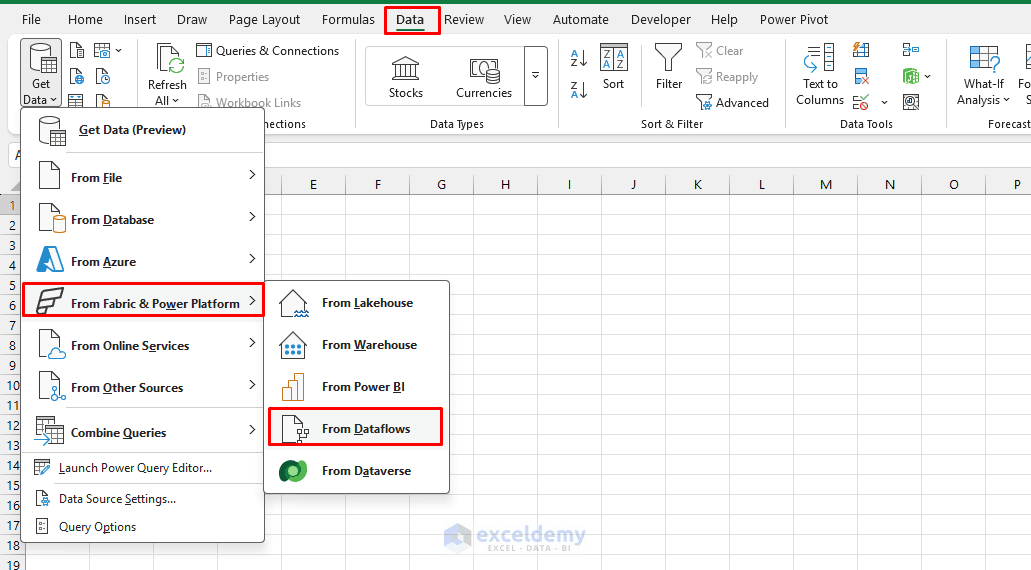Switch to the Power Pivot tab
The image size is (1031, 570).
click(794, 20)
